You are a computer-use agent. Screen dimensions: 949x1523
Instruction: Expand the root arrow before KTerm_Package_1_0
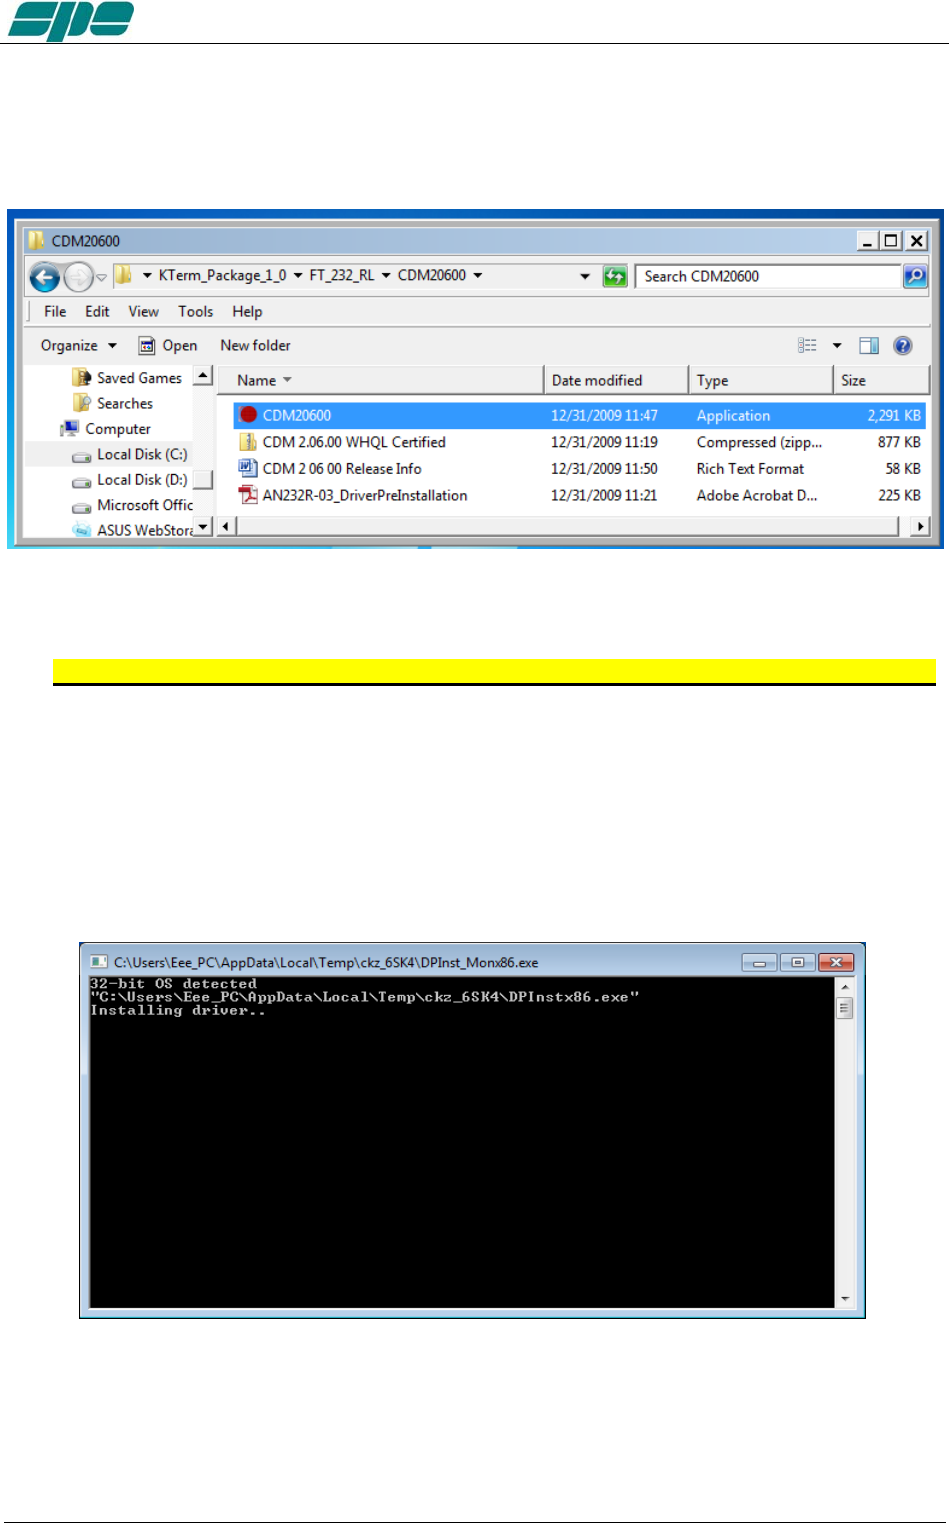pos(147,275)
